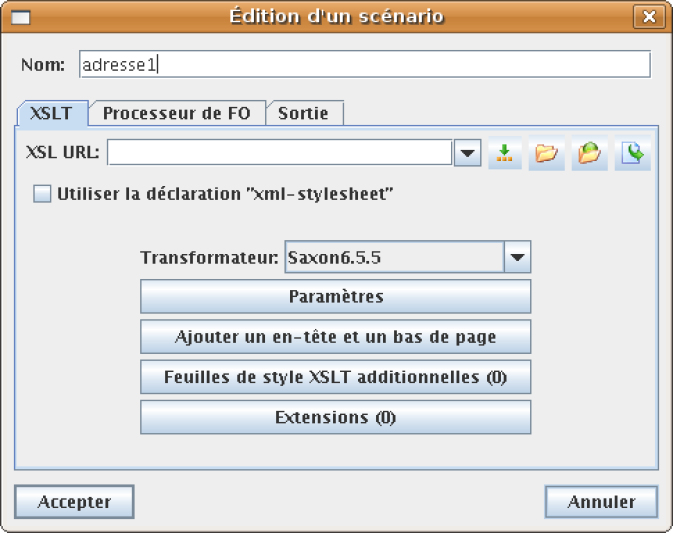This screenshot has width=673, height=533.
Task: Open the folder-with-globe remote browse icon
Action: [x=589, y=153]
